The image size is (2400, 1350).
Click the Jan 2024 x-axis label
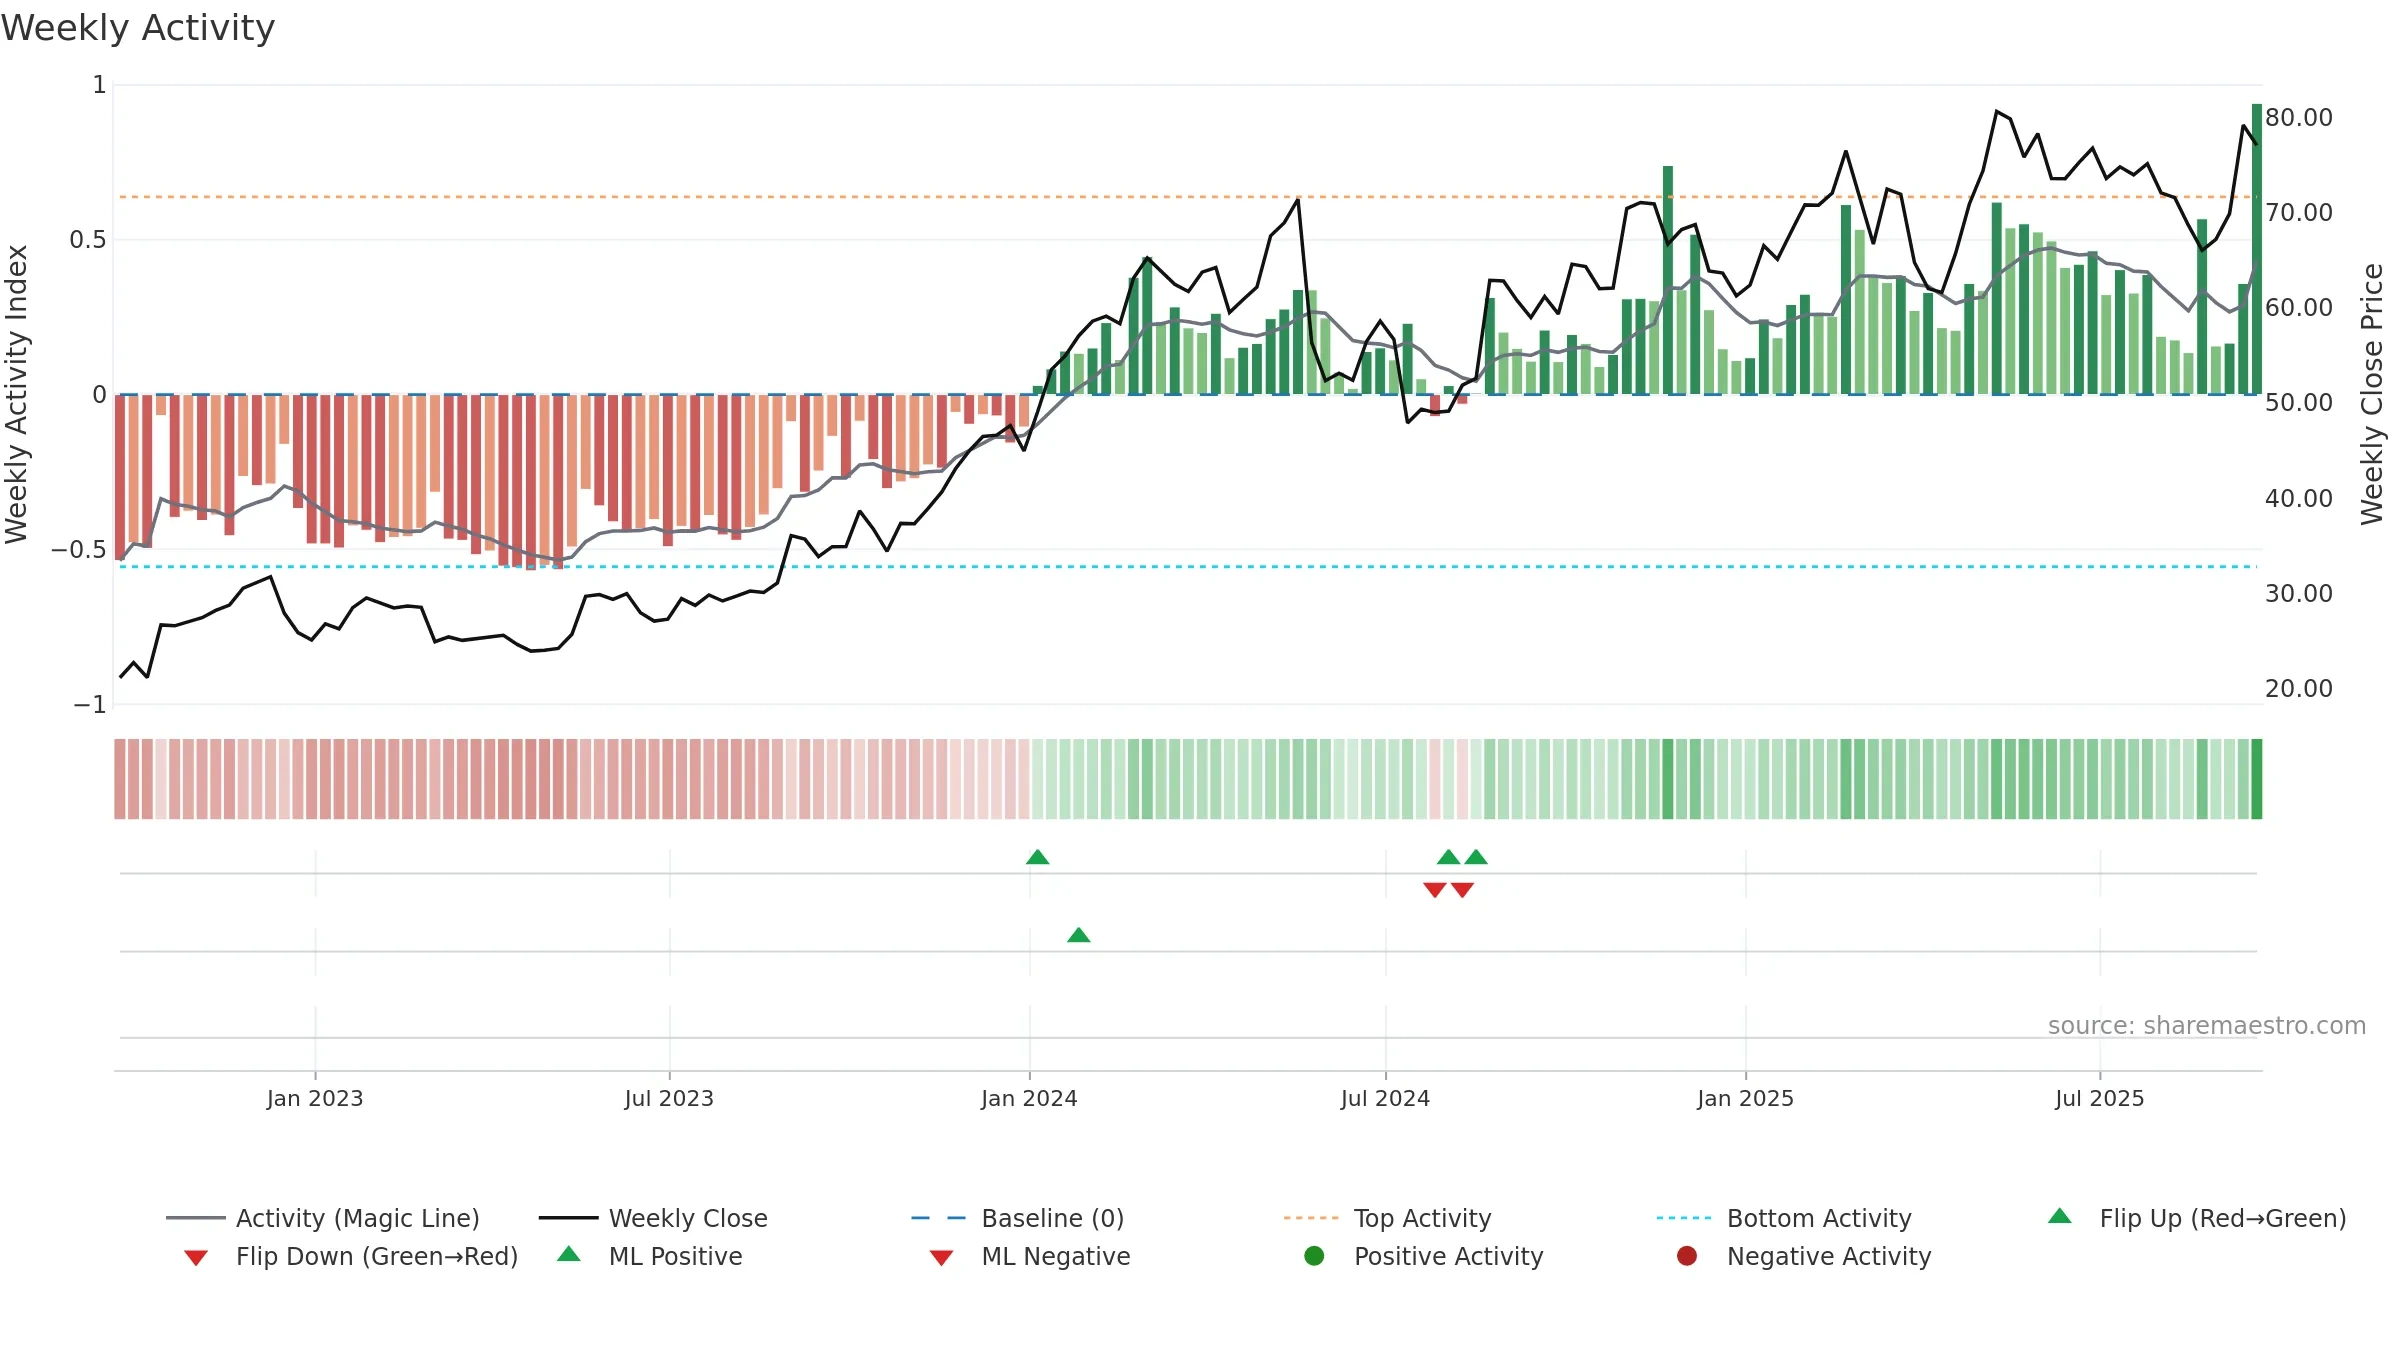(x=1029, y=1098)
